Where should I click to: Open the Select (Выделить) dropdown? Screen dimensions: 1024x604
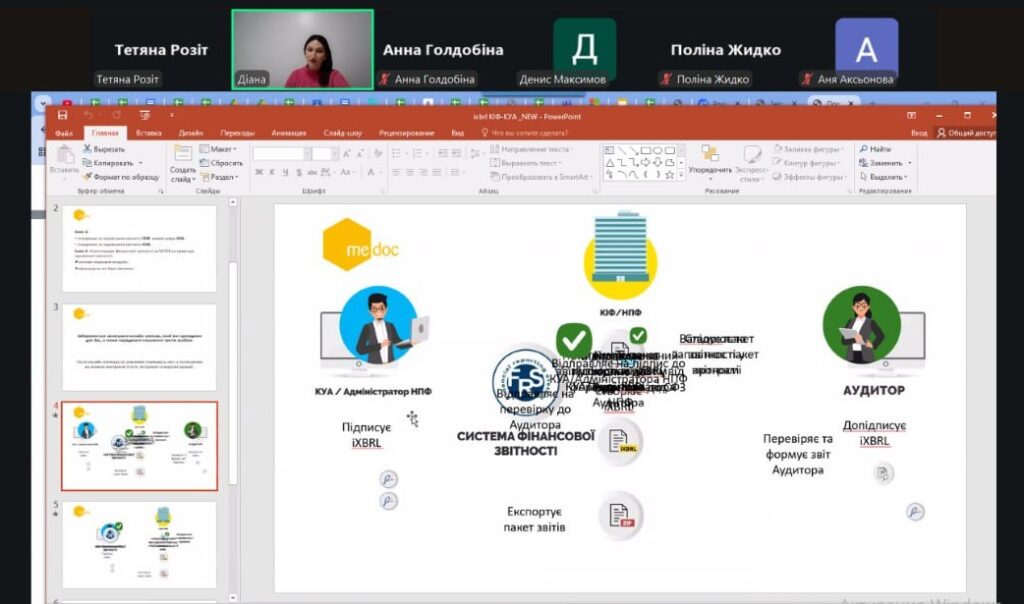tap(885, 176)
